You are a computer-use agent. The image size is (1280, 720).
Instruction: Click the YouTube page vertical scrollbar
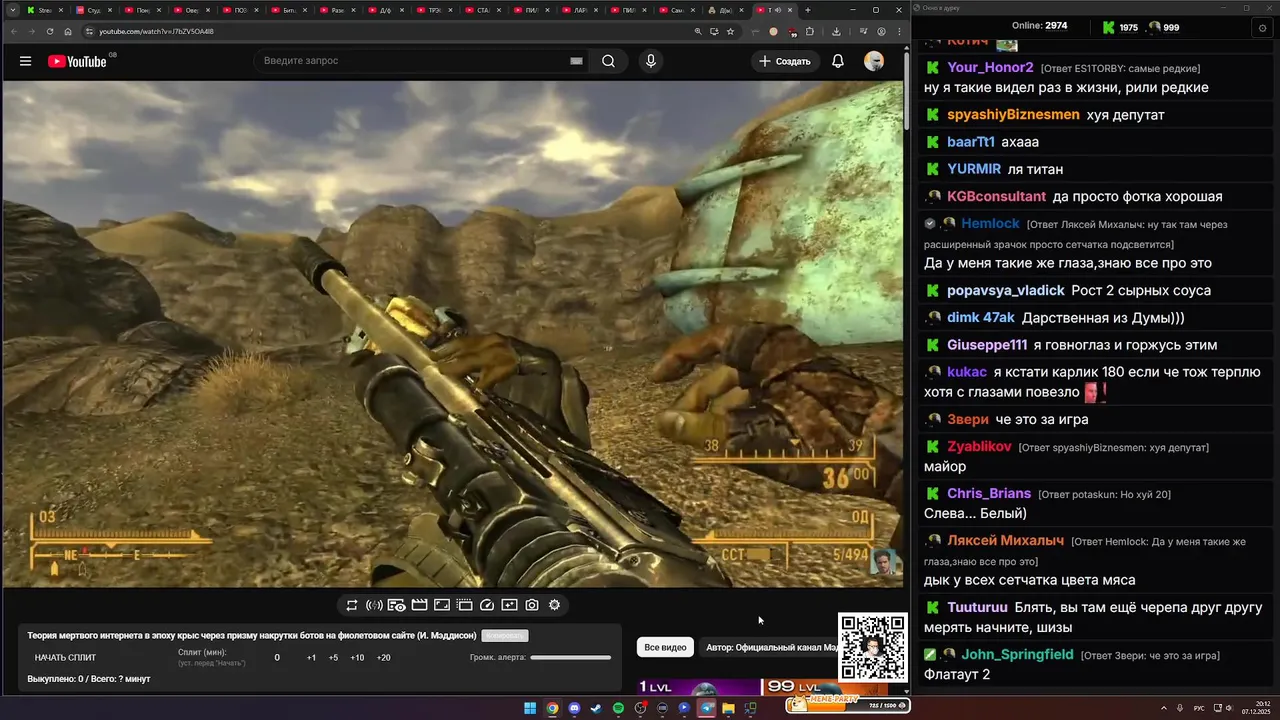[907, 90]
